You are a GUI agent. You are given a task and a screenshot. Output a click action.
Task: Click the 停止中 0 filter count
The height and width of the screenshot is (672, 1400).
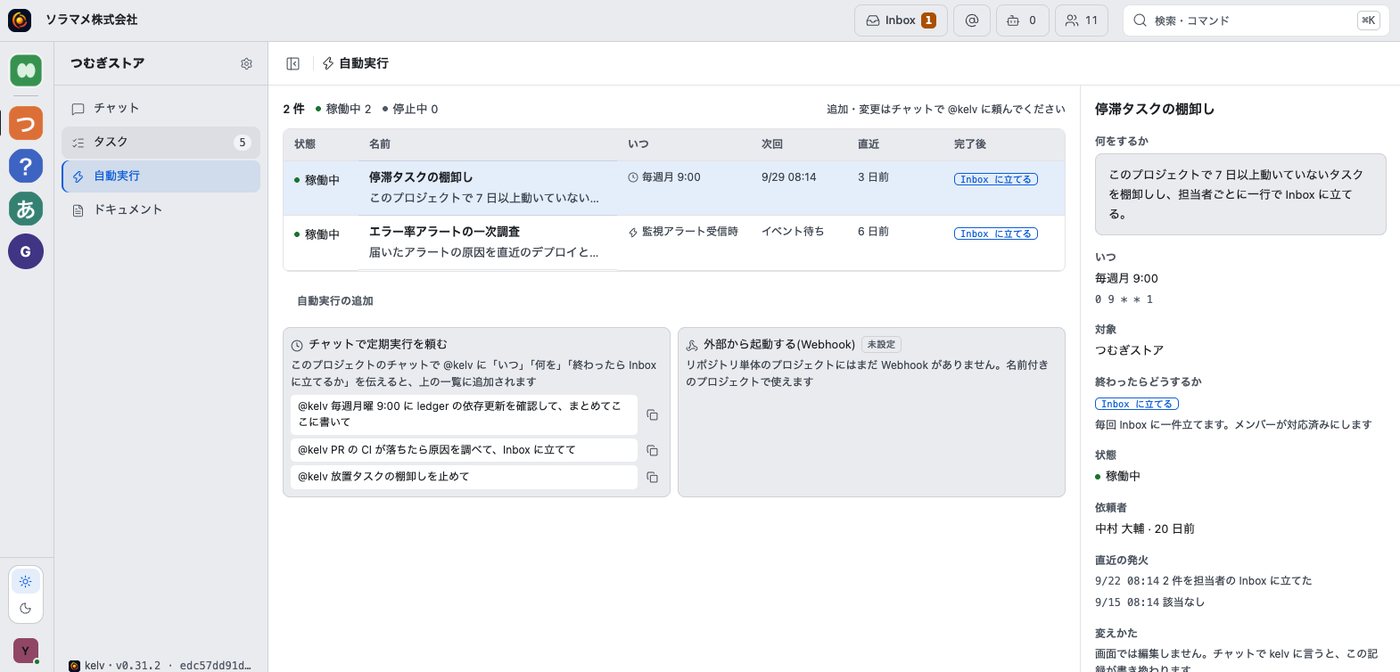[410, 109]
